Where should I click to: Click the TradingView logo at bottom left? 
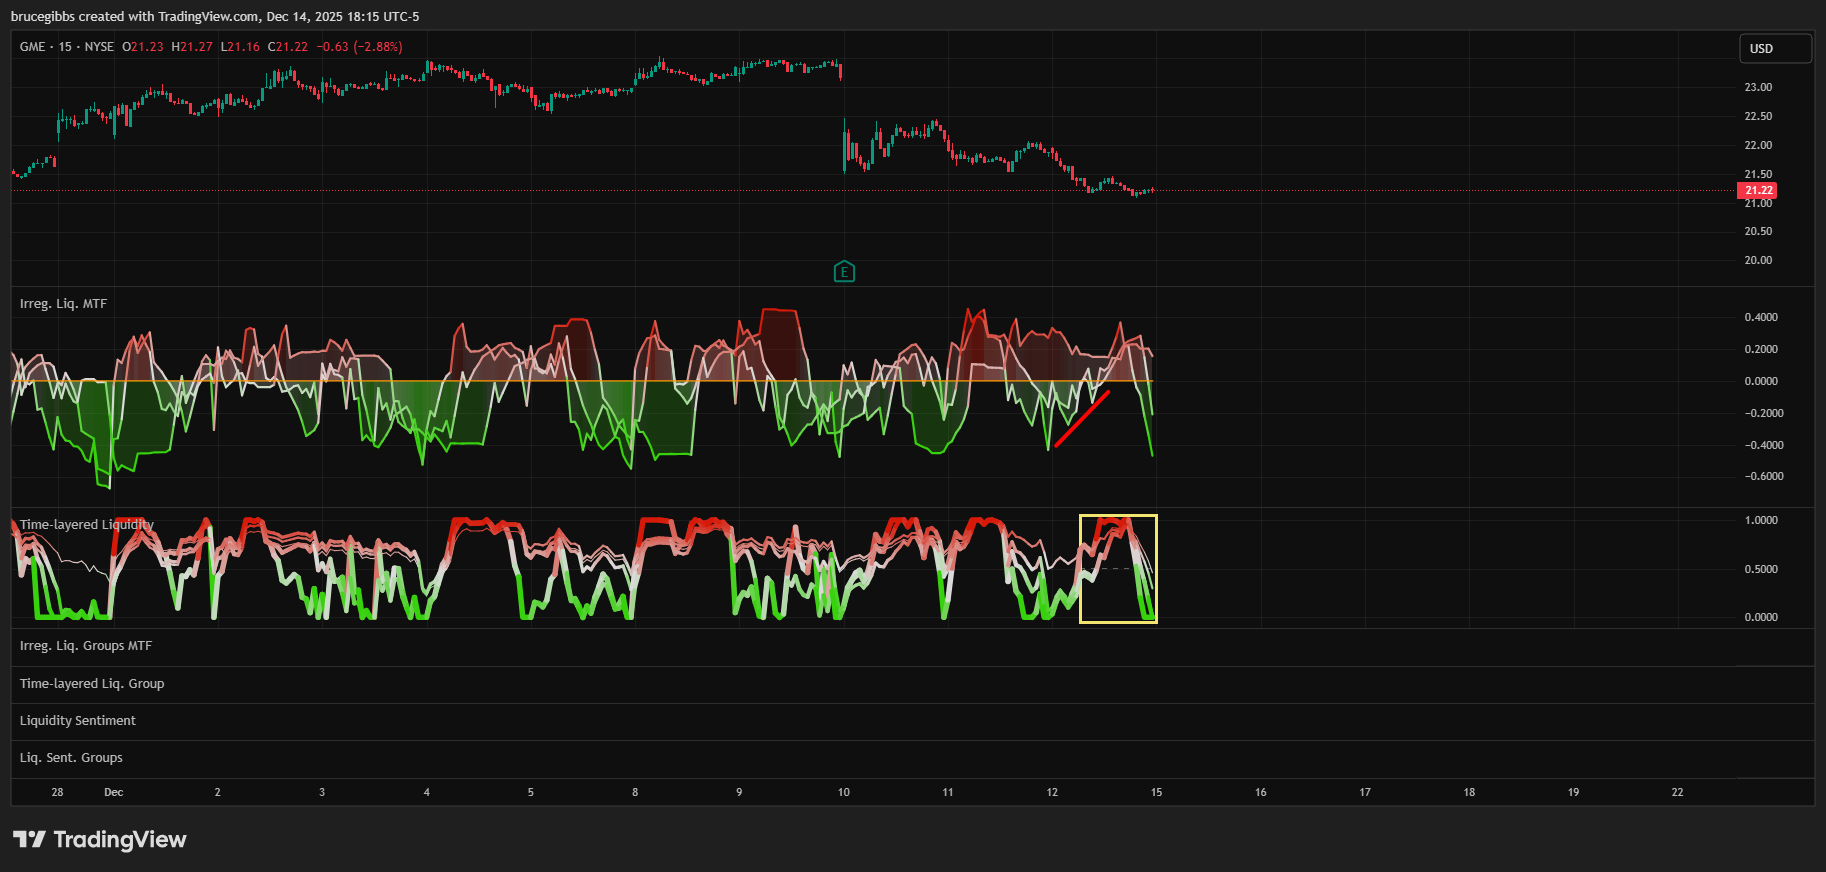pyautogui.click(x=100, y=839)
